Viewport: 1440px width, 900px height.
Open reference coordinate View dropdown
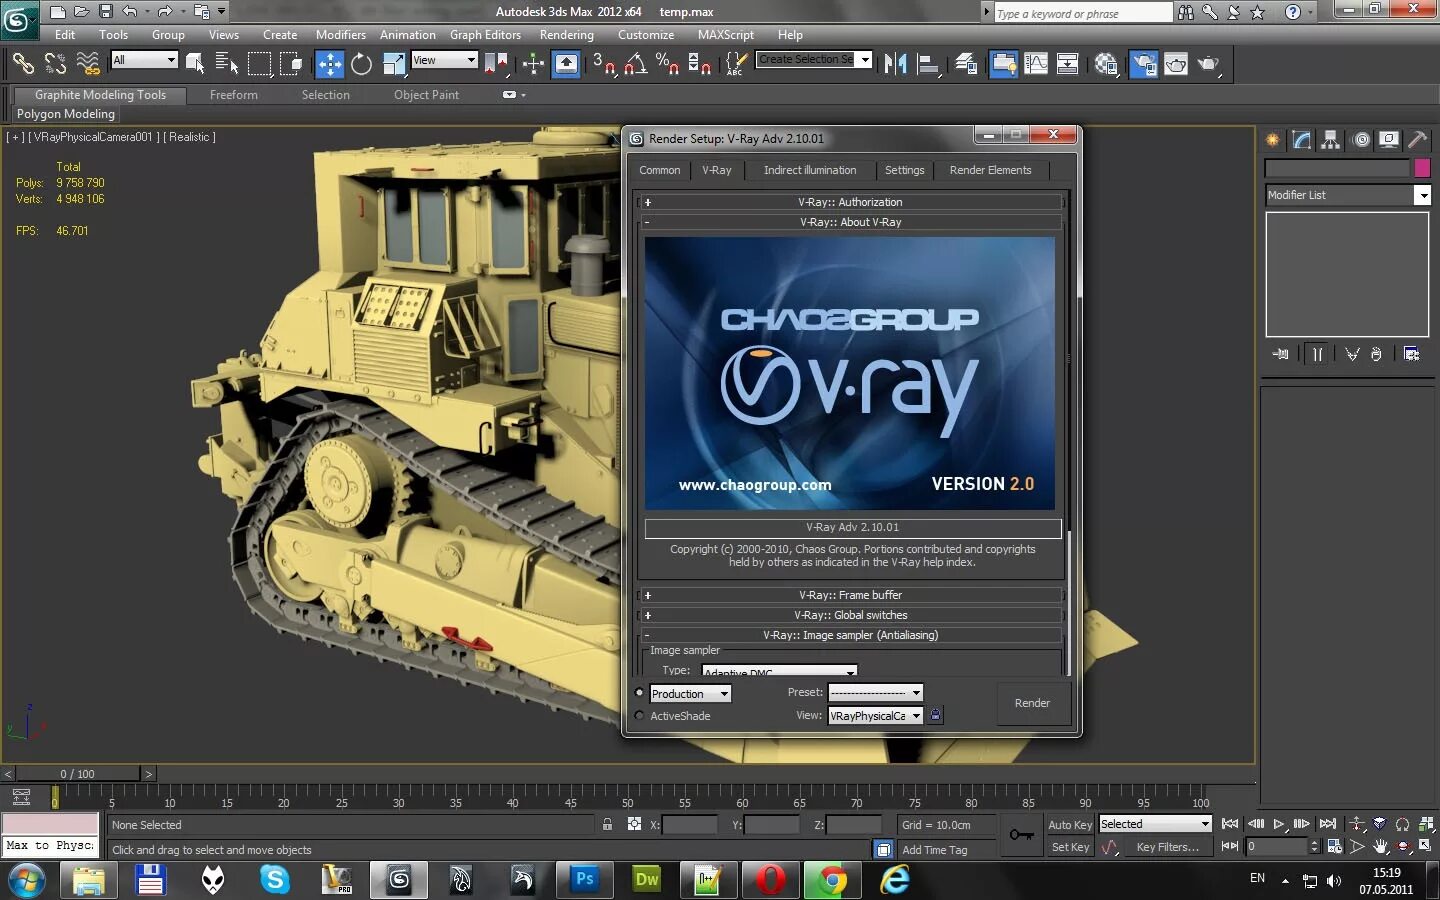(x=444, y=60)
